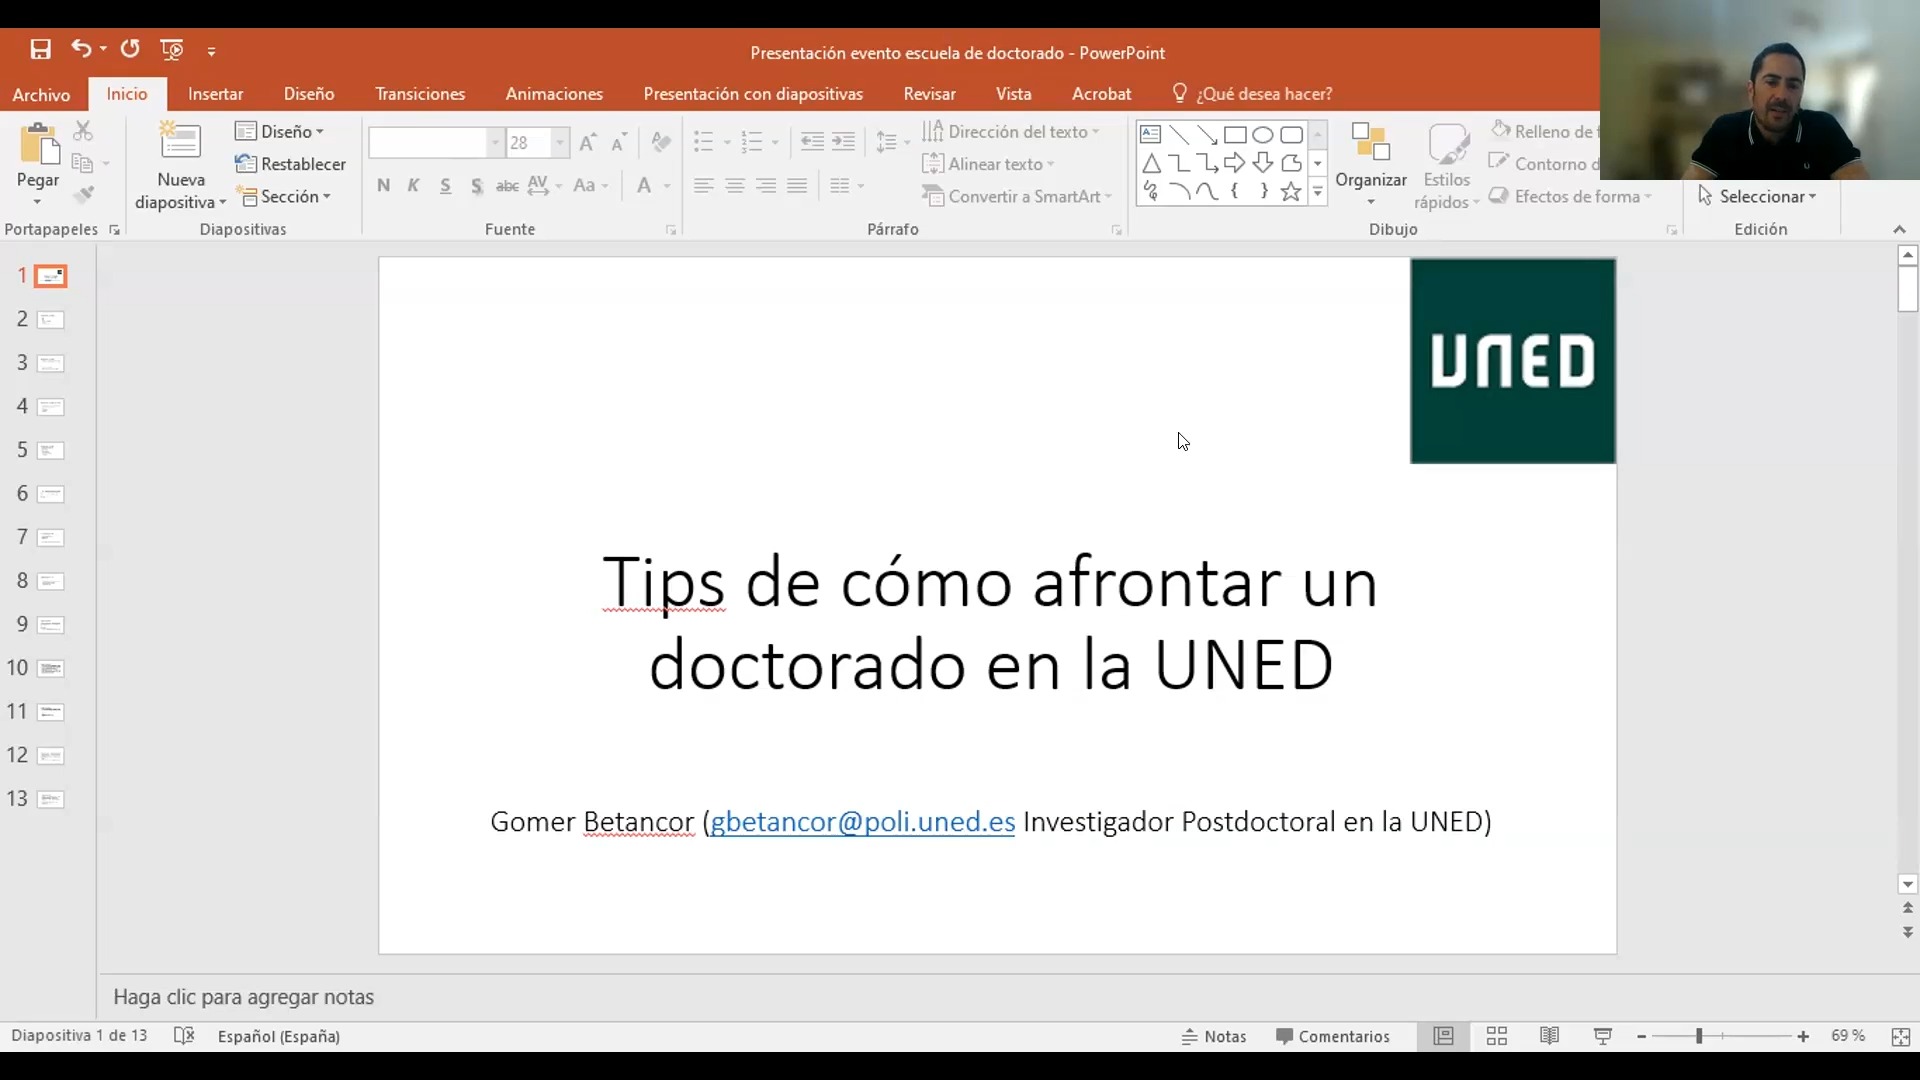Click the zoom slider handle
Viewport: 1920px width, 1080px height.
(x=1699, y=1037)
